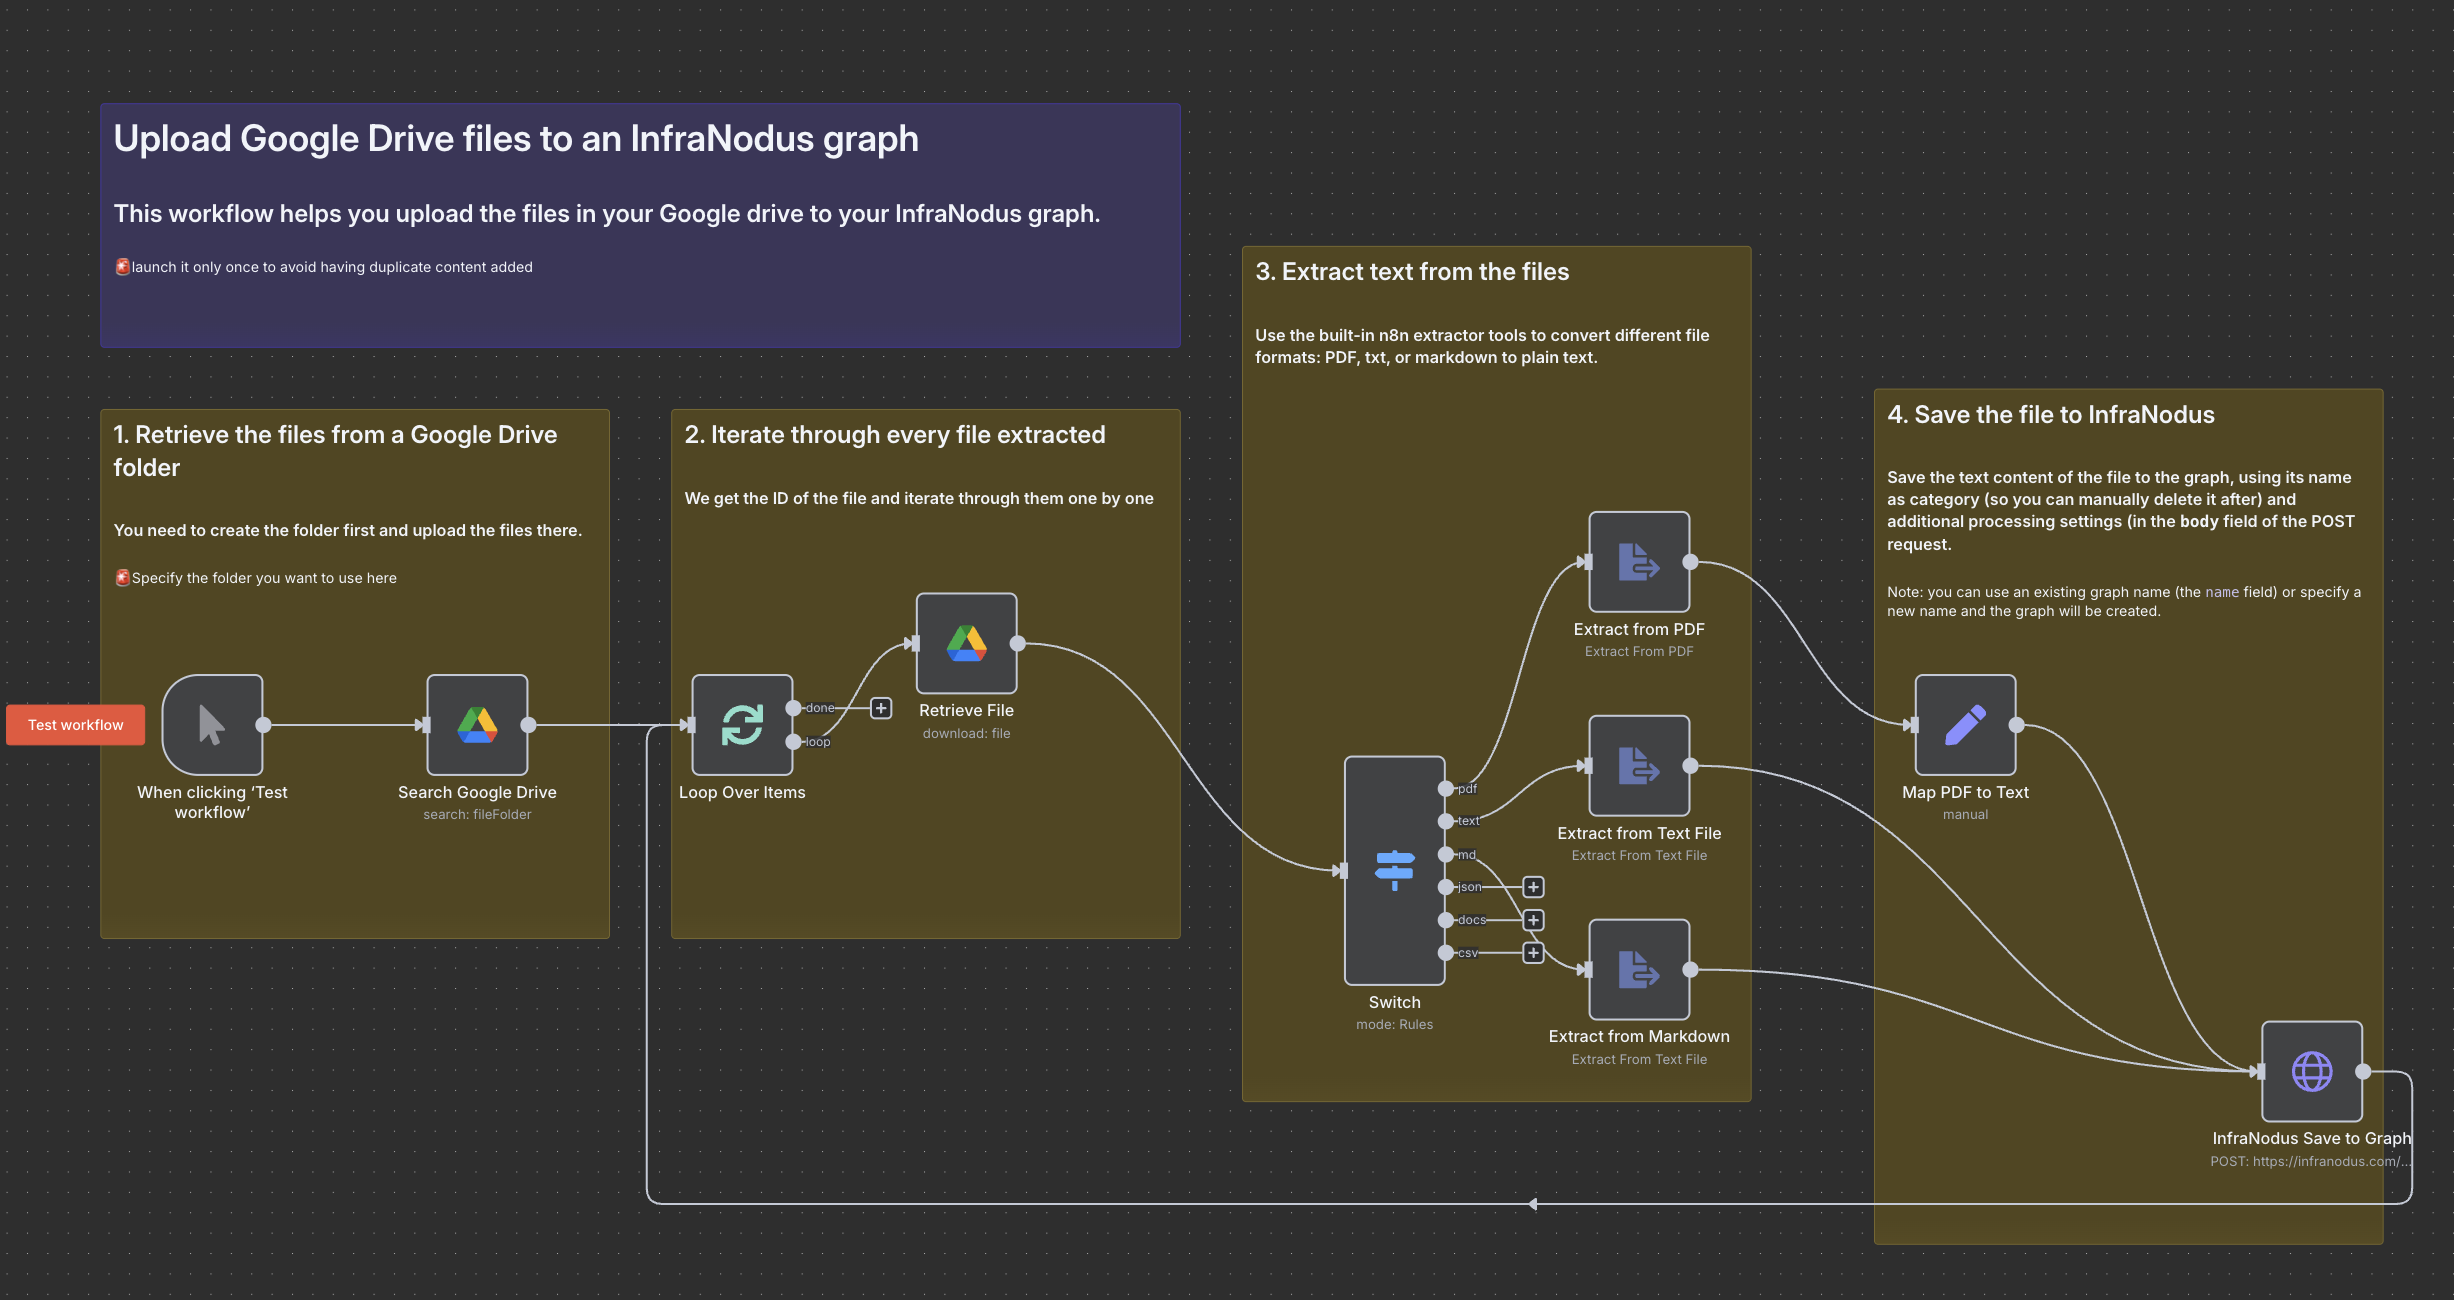This screenshot has height=1300, width=2454.
Task: Click the 'download: file' subtitle
Action: tap(966, 733)
